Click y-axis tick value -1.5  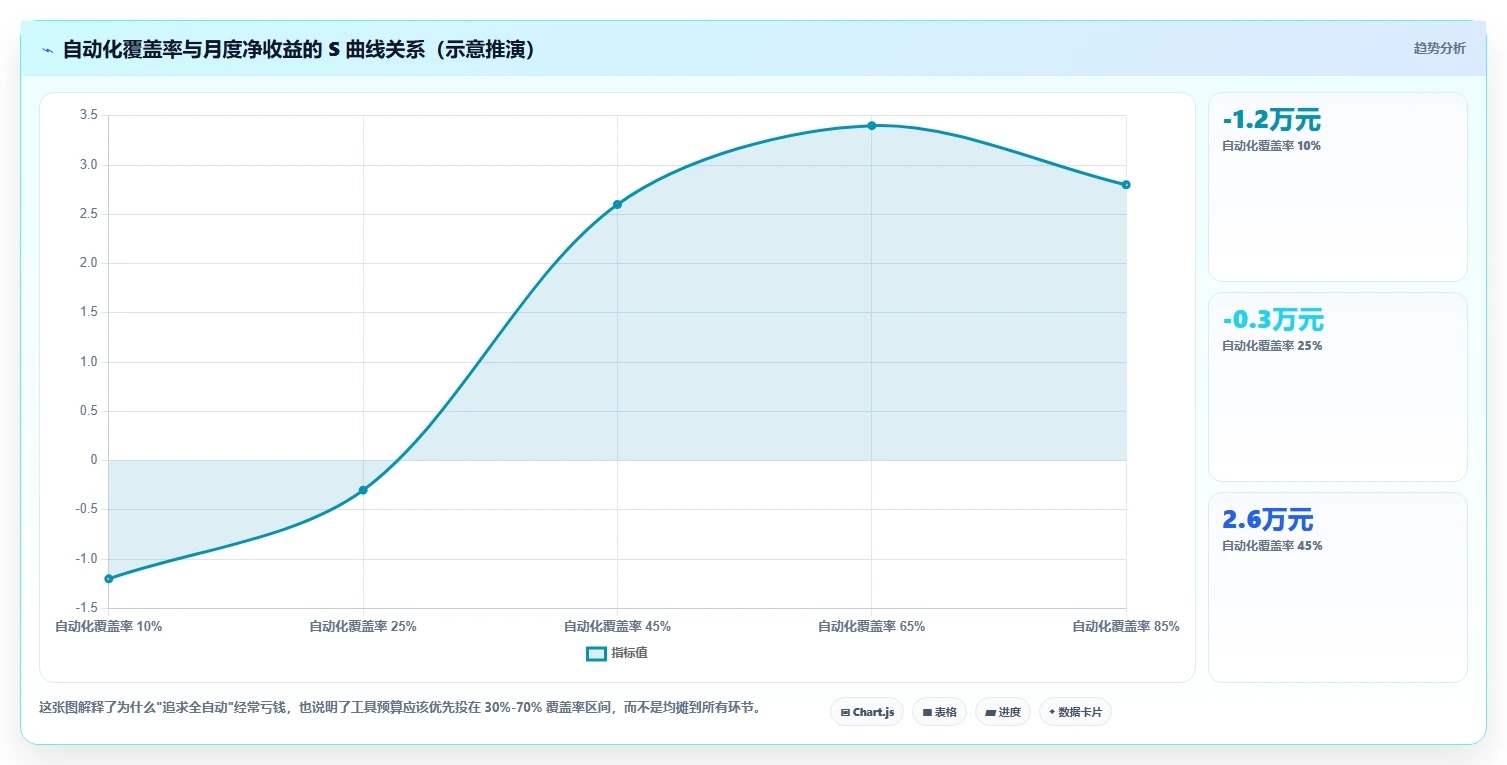point(86,608)
